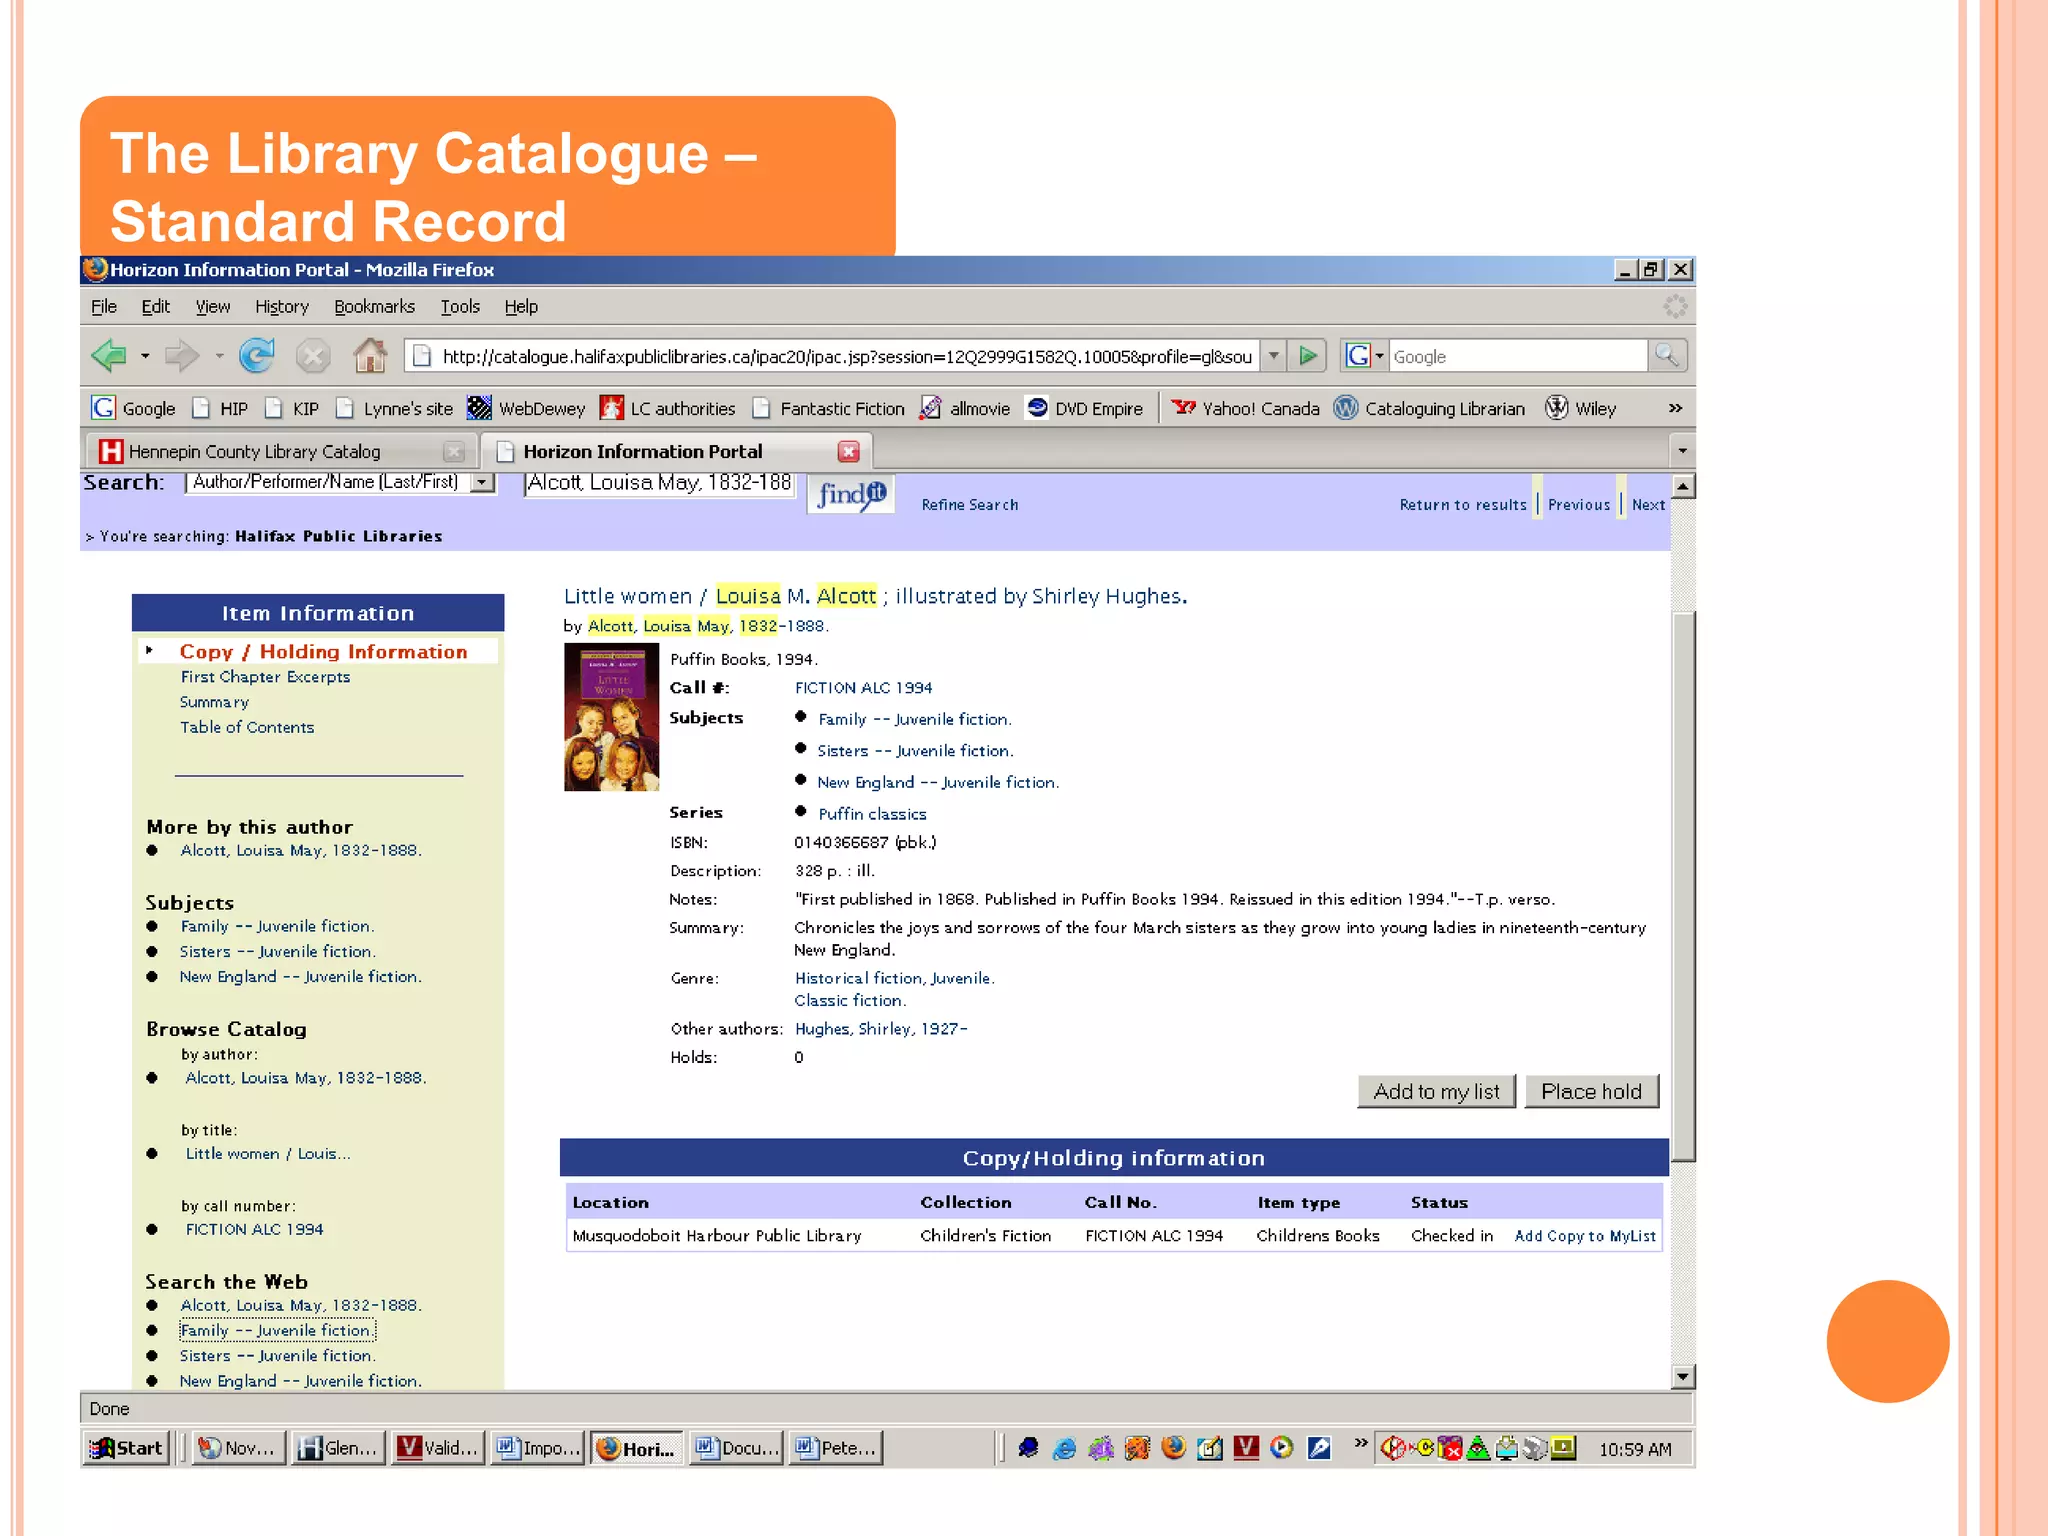
Task: Switch to Hennepin County Library Catalog tab
Action: 254,452
